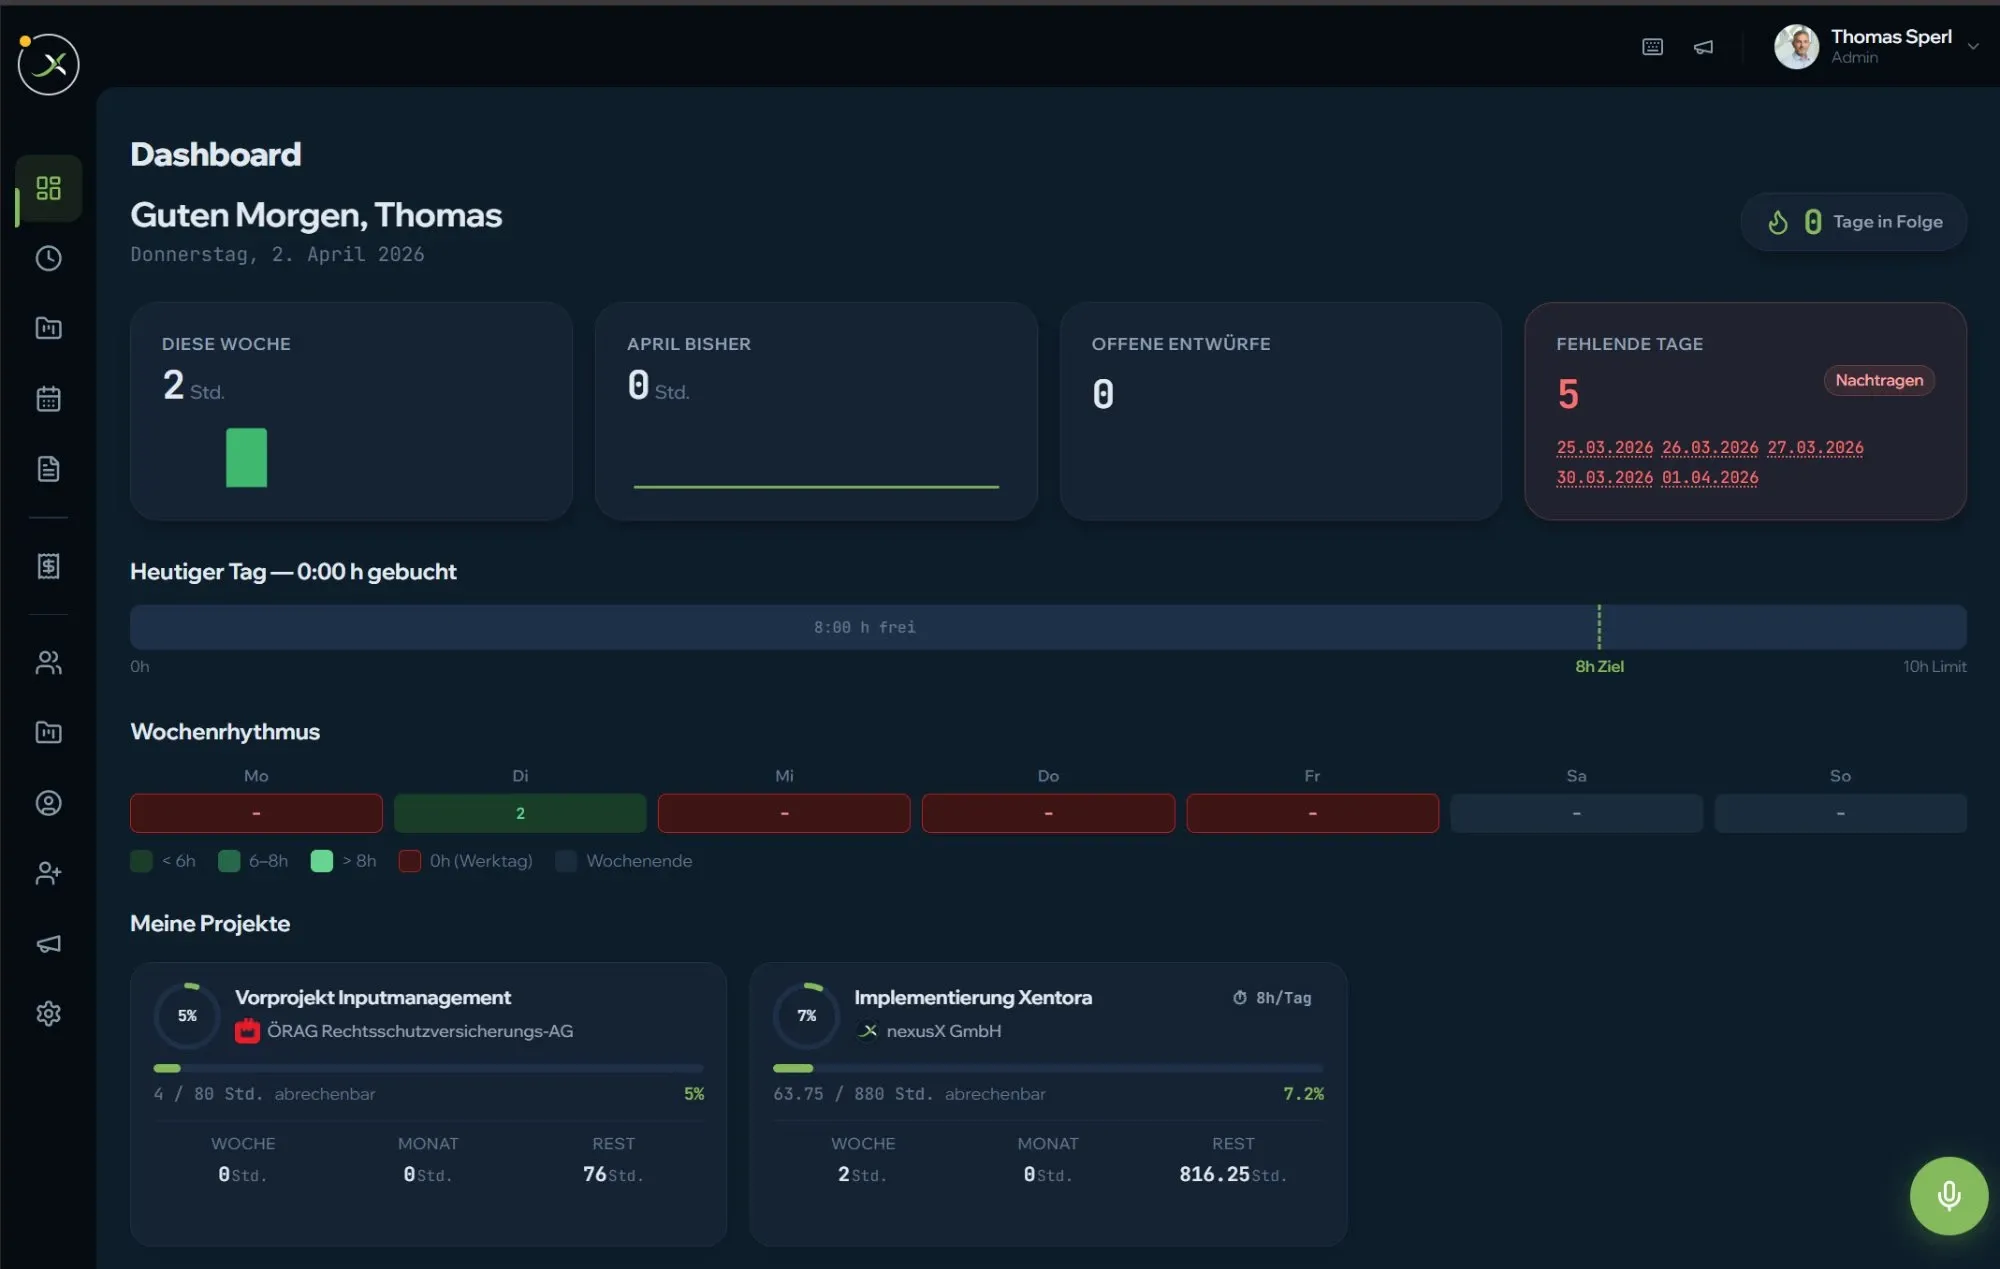Click the megaphone icon in top bar
This screenshot has width=2000, height=1269.
pyautogui.click(x=1703, y=47)
